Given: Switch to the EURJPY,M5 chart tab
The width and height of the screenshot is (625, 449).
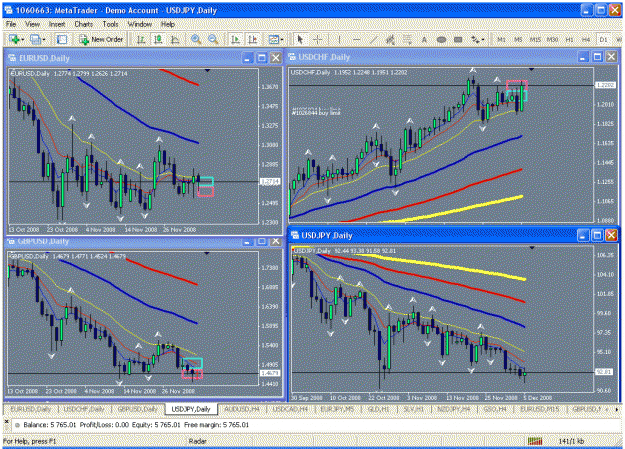Looking at the screenshot, I should (337, 409).
